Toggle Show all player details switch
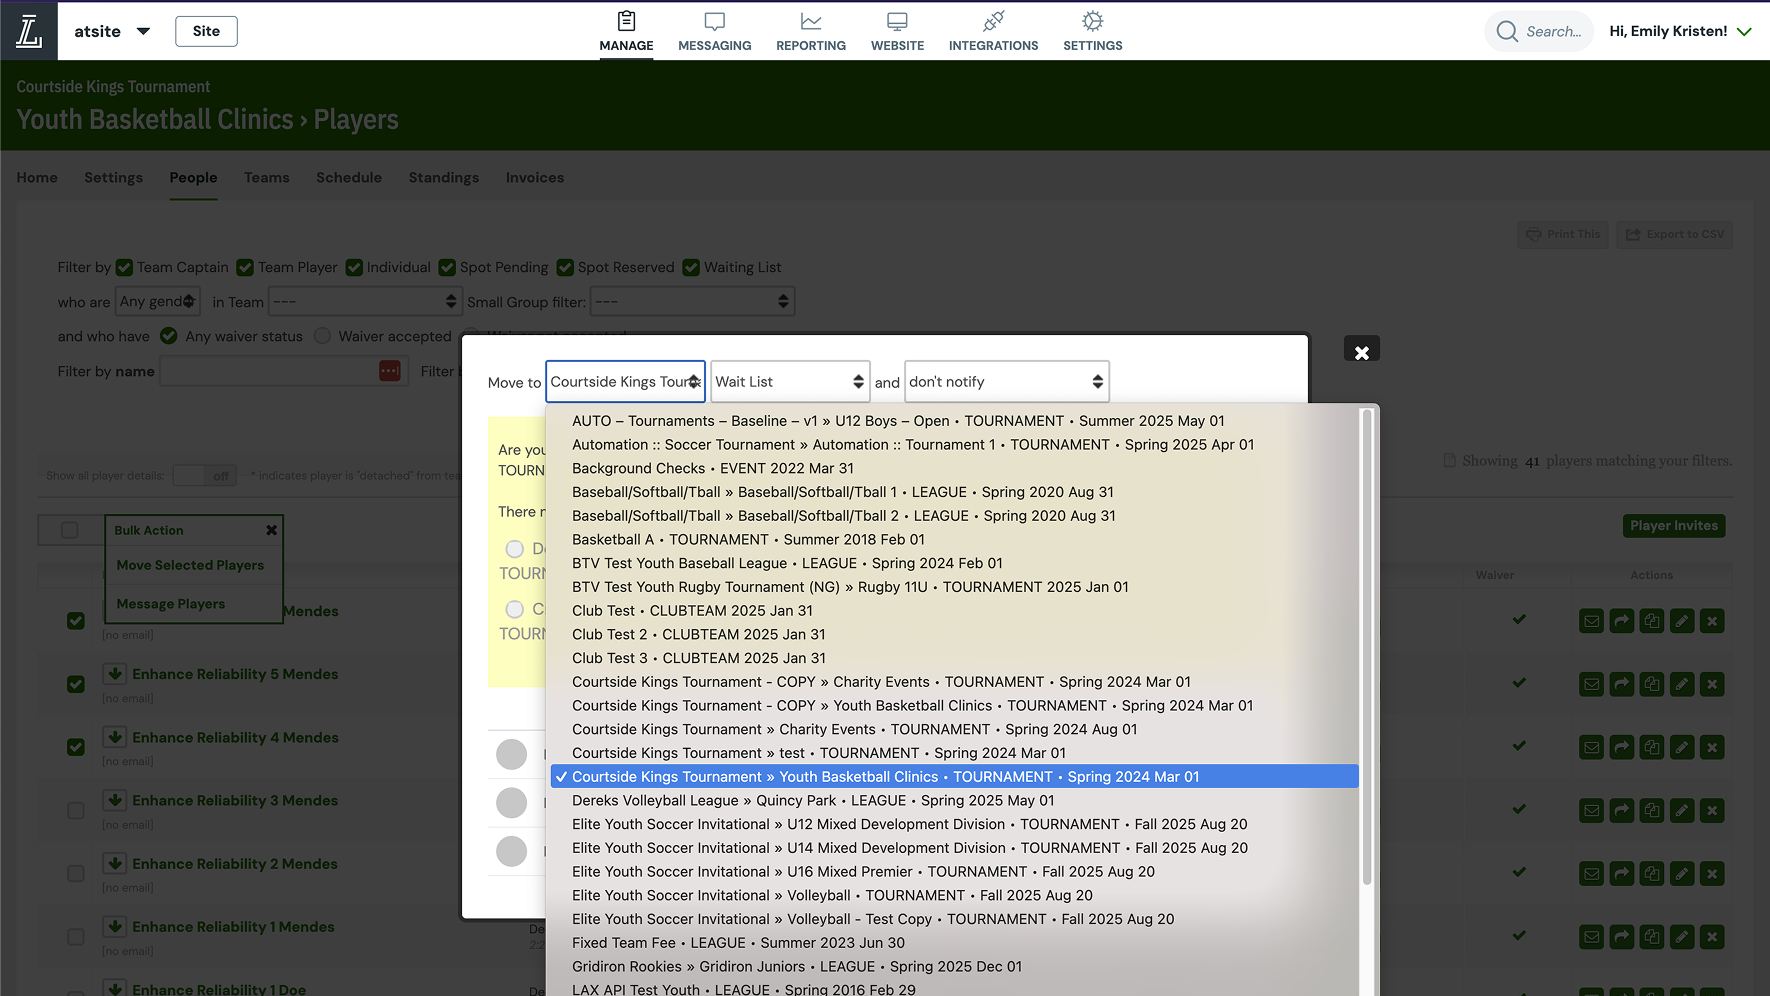This screenshot has height=996, width=1770. [204, 475]
